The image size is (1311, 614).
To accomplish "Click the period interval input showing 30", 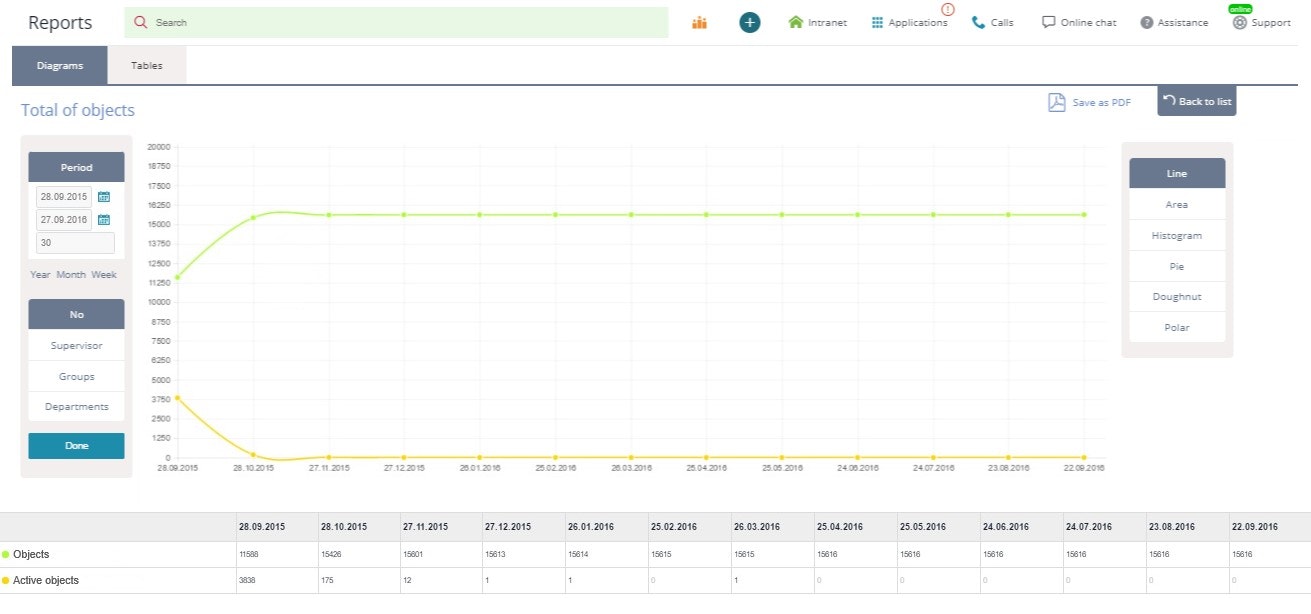I will (74, 243).
